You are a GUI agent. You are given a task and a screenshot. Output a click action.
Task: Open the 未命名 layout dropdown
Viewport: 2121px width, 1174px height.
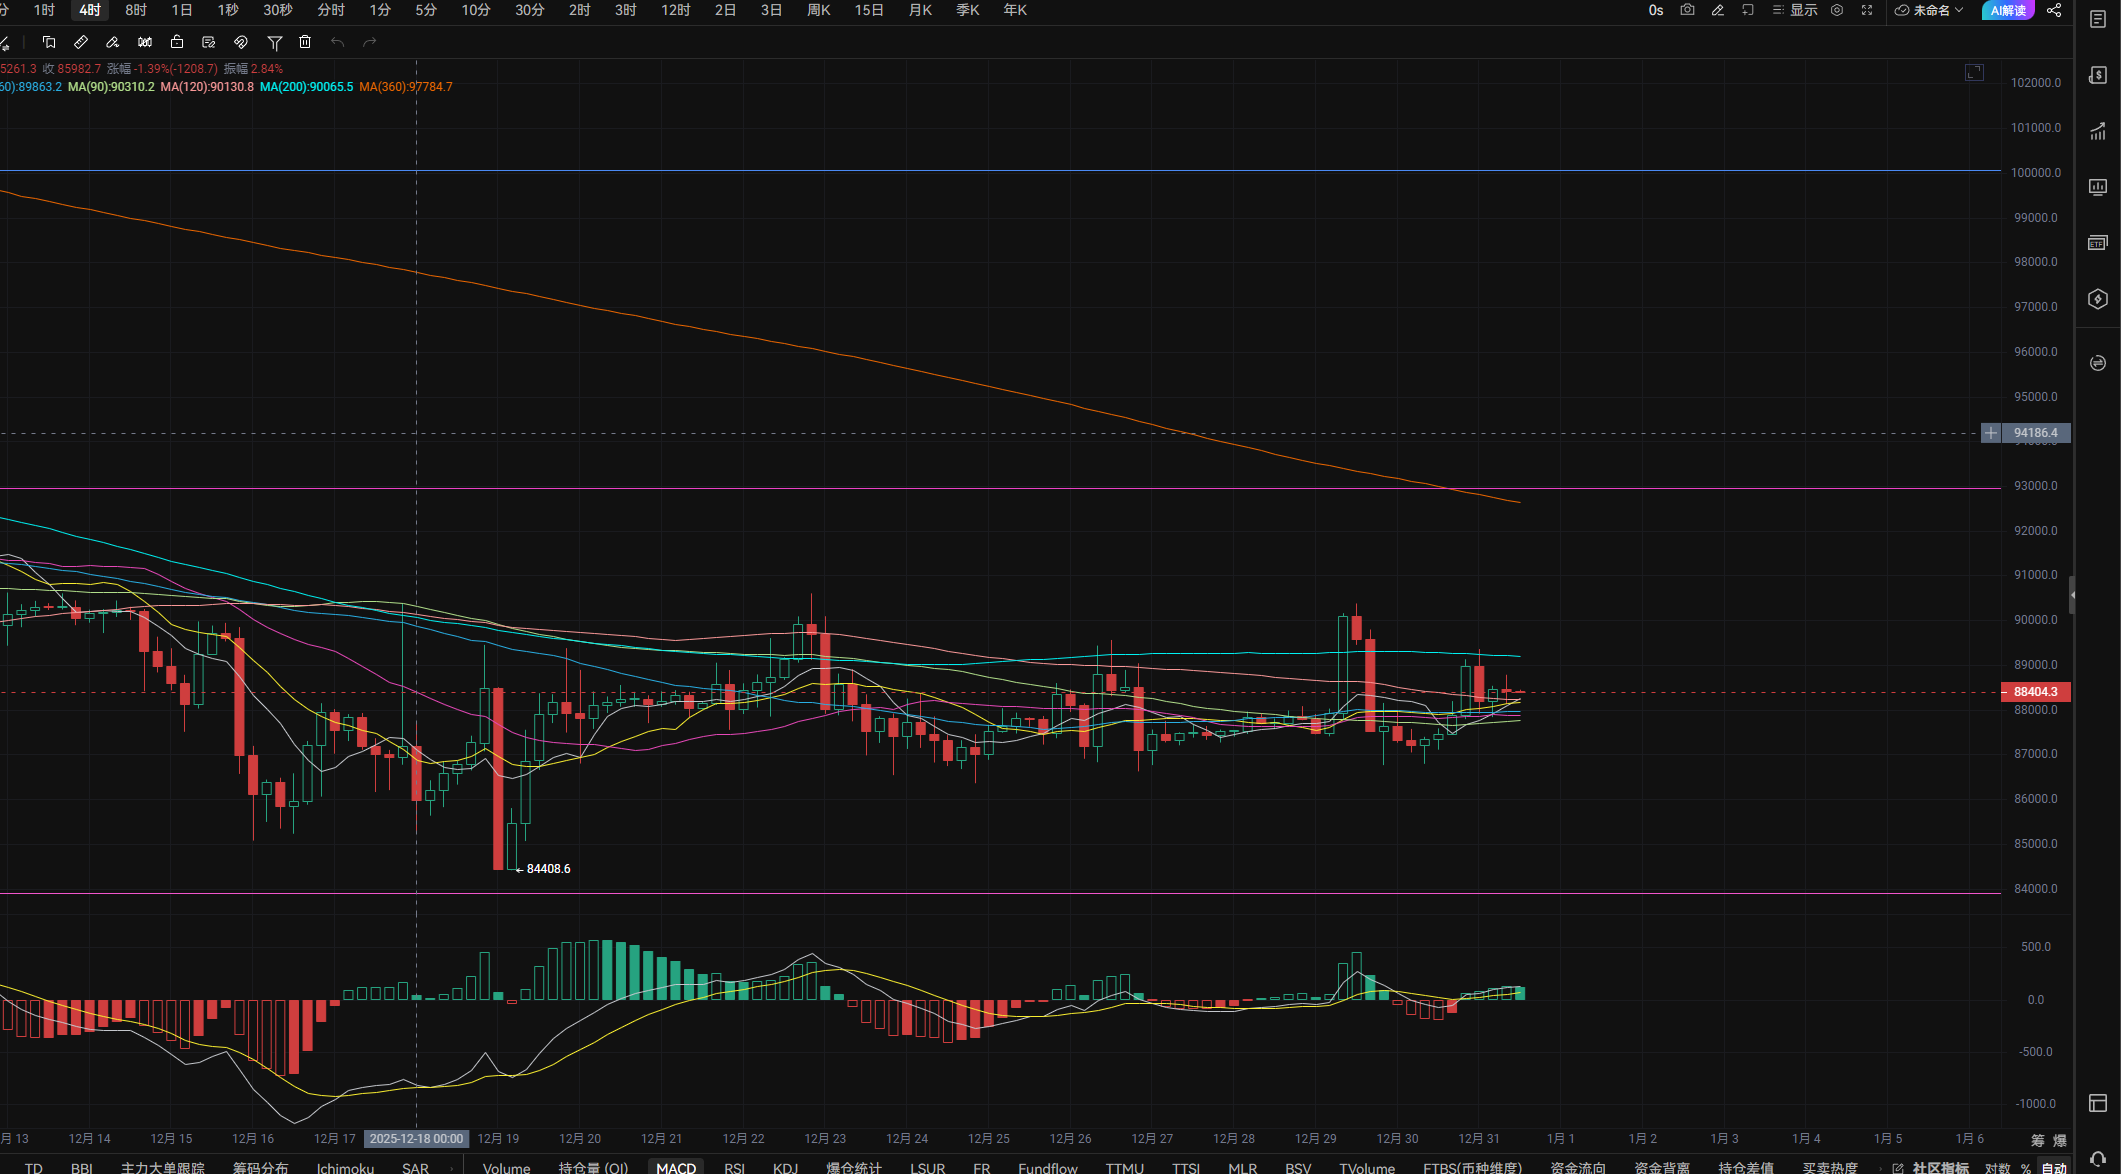1930,10
